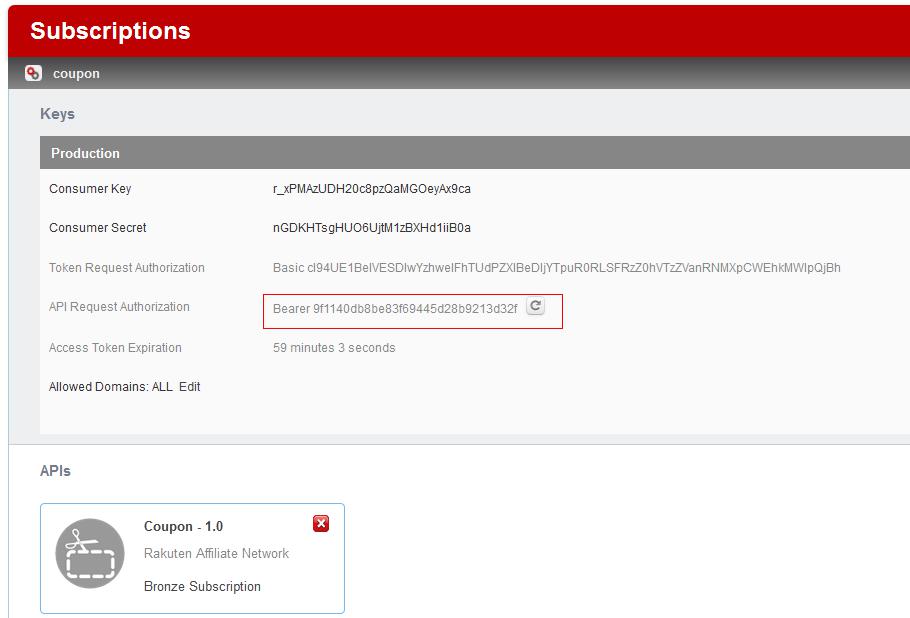Open the Edit link for Allowed Domains
910x618 pixels.
[190, 387]
